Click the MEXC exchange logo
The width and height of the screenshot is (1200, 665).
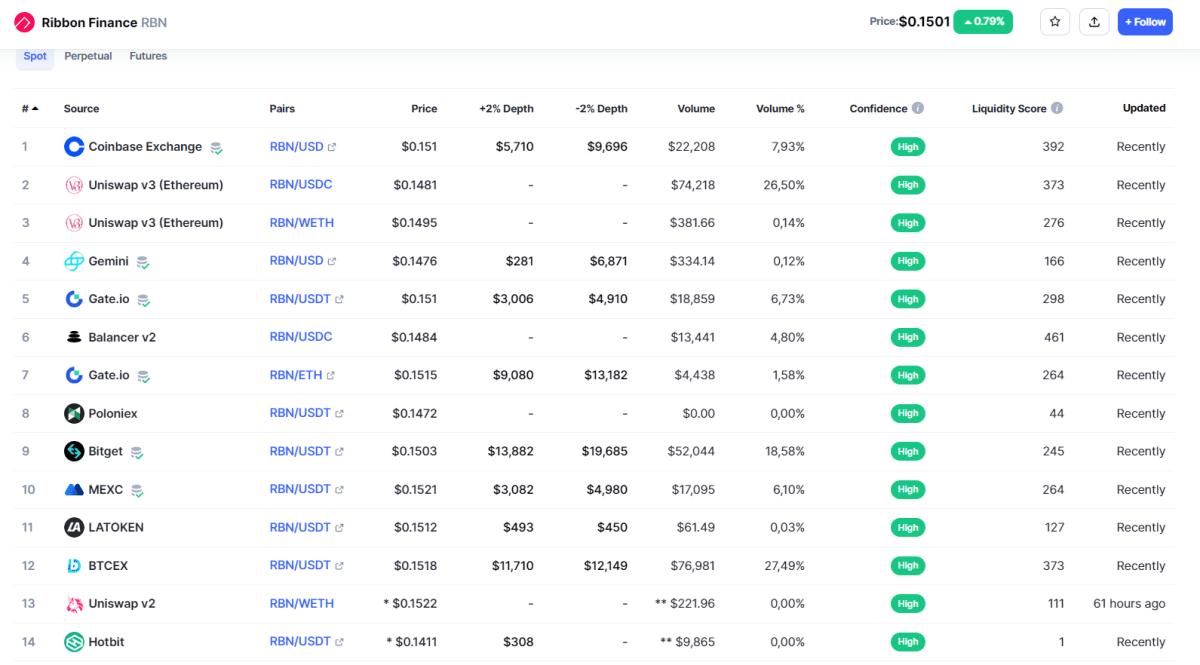74,489
